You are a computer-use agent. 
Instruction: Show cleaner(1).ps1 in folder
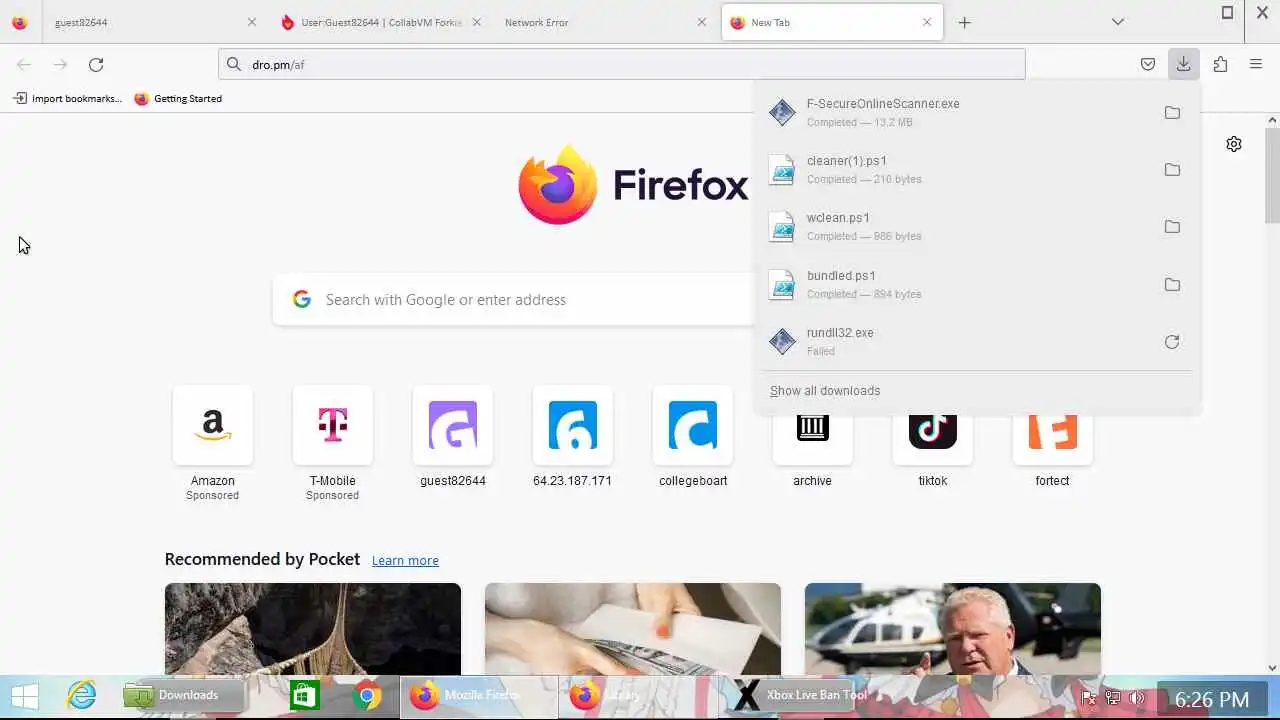(x=1172, y=170)
